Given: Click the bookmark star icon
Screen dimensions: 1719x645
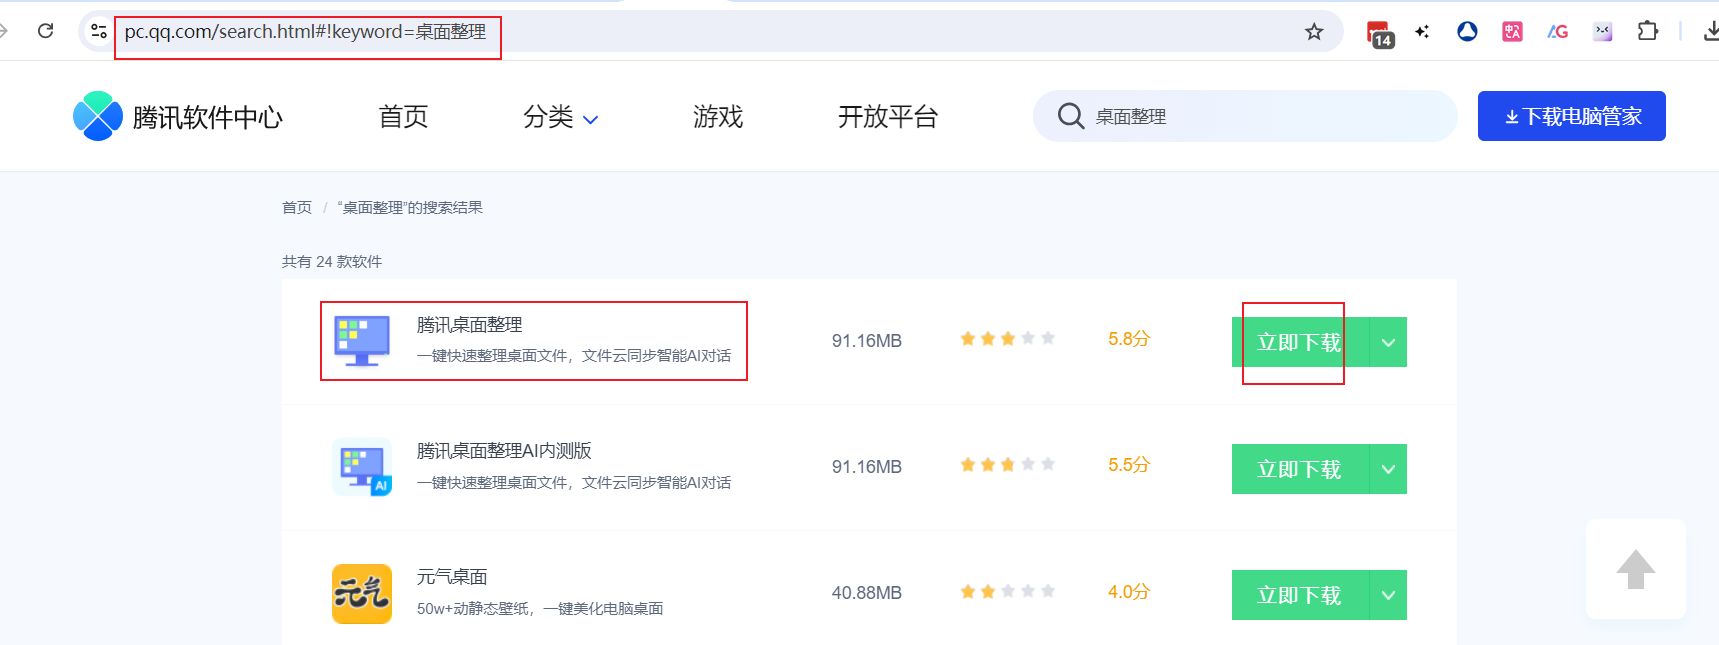Looking at the screenshot, I should pos(1314,32).
